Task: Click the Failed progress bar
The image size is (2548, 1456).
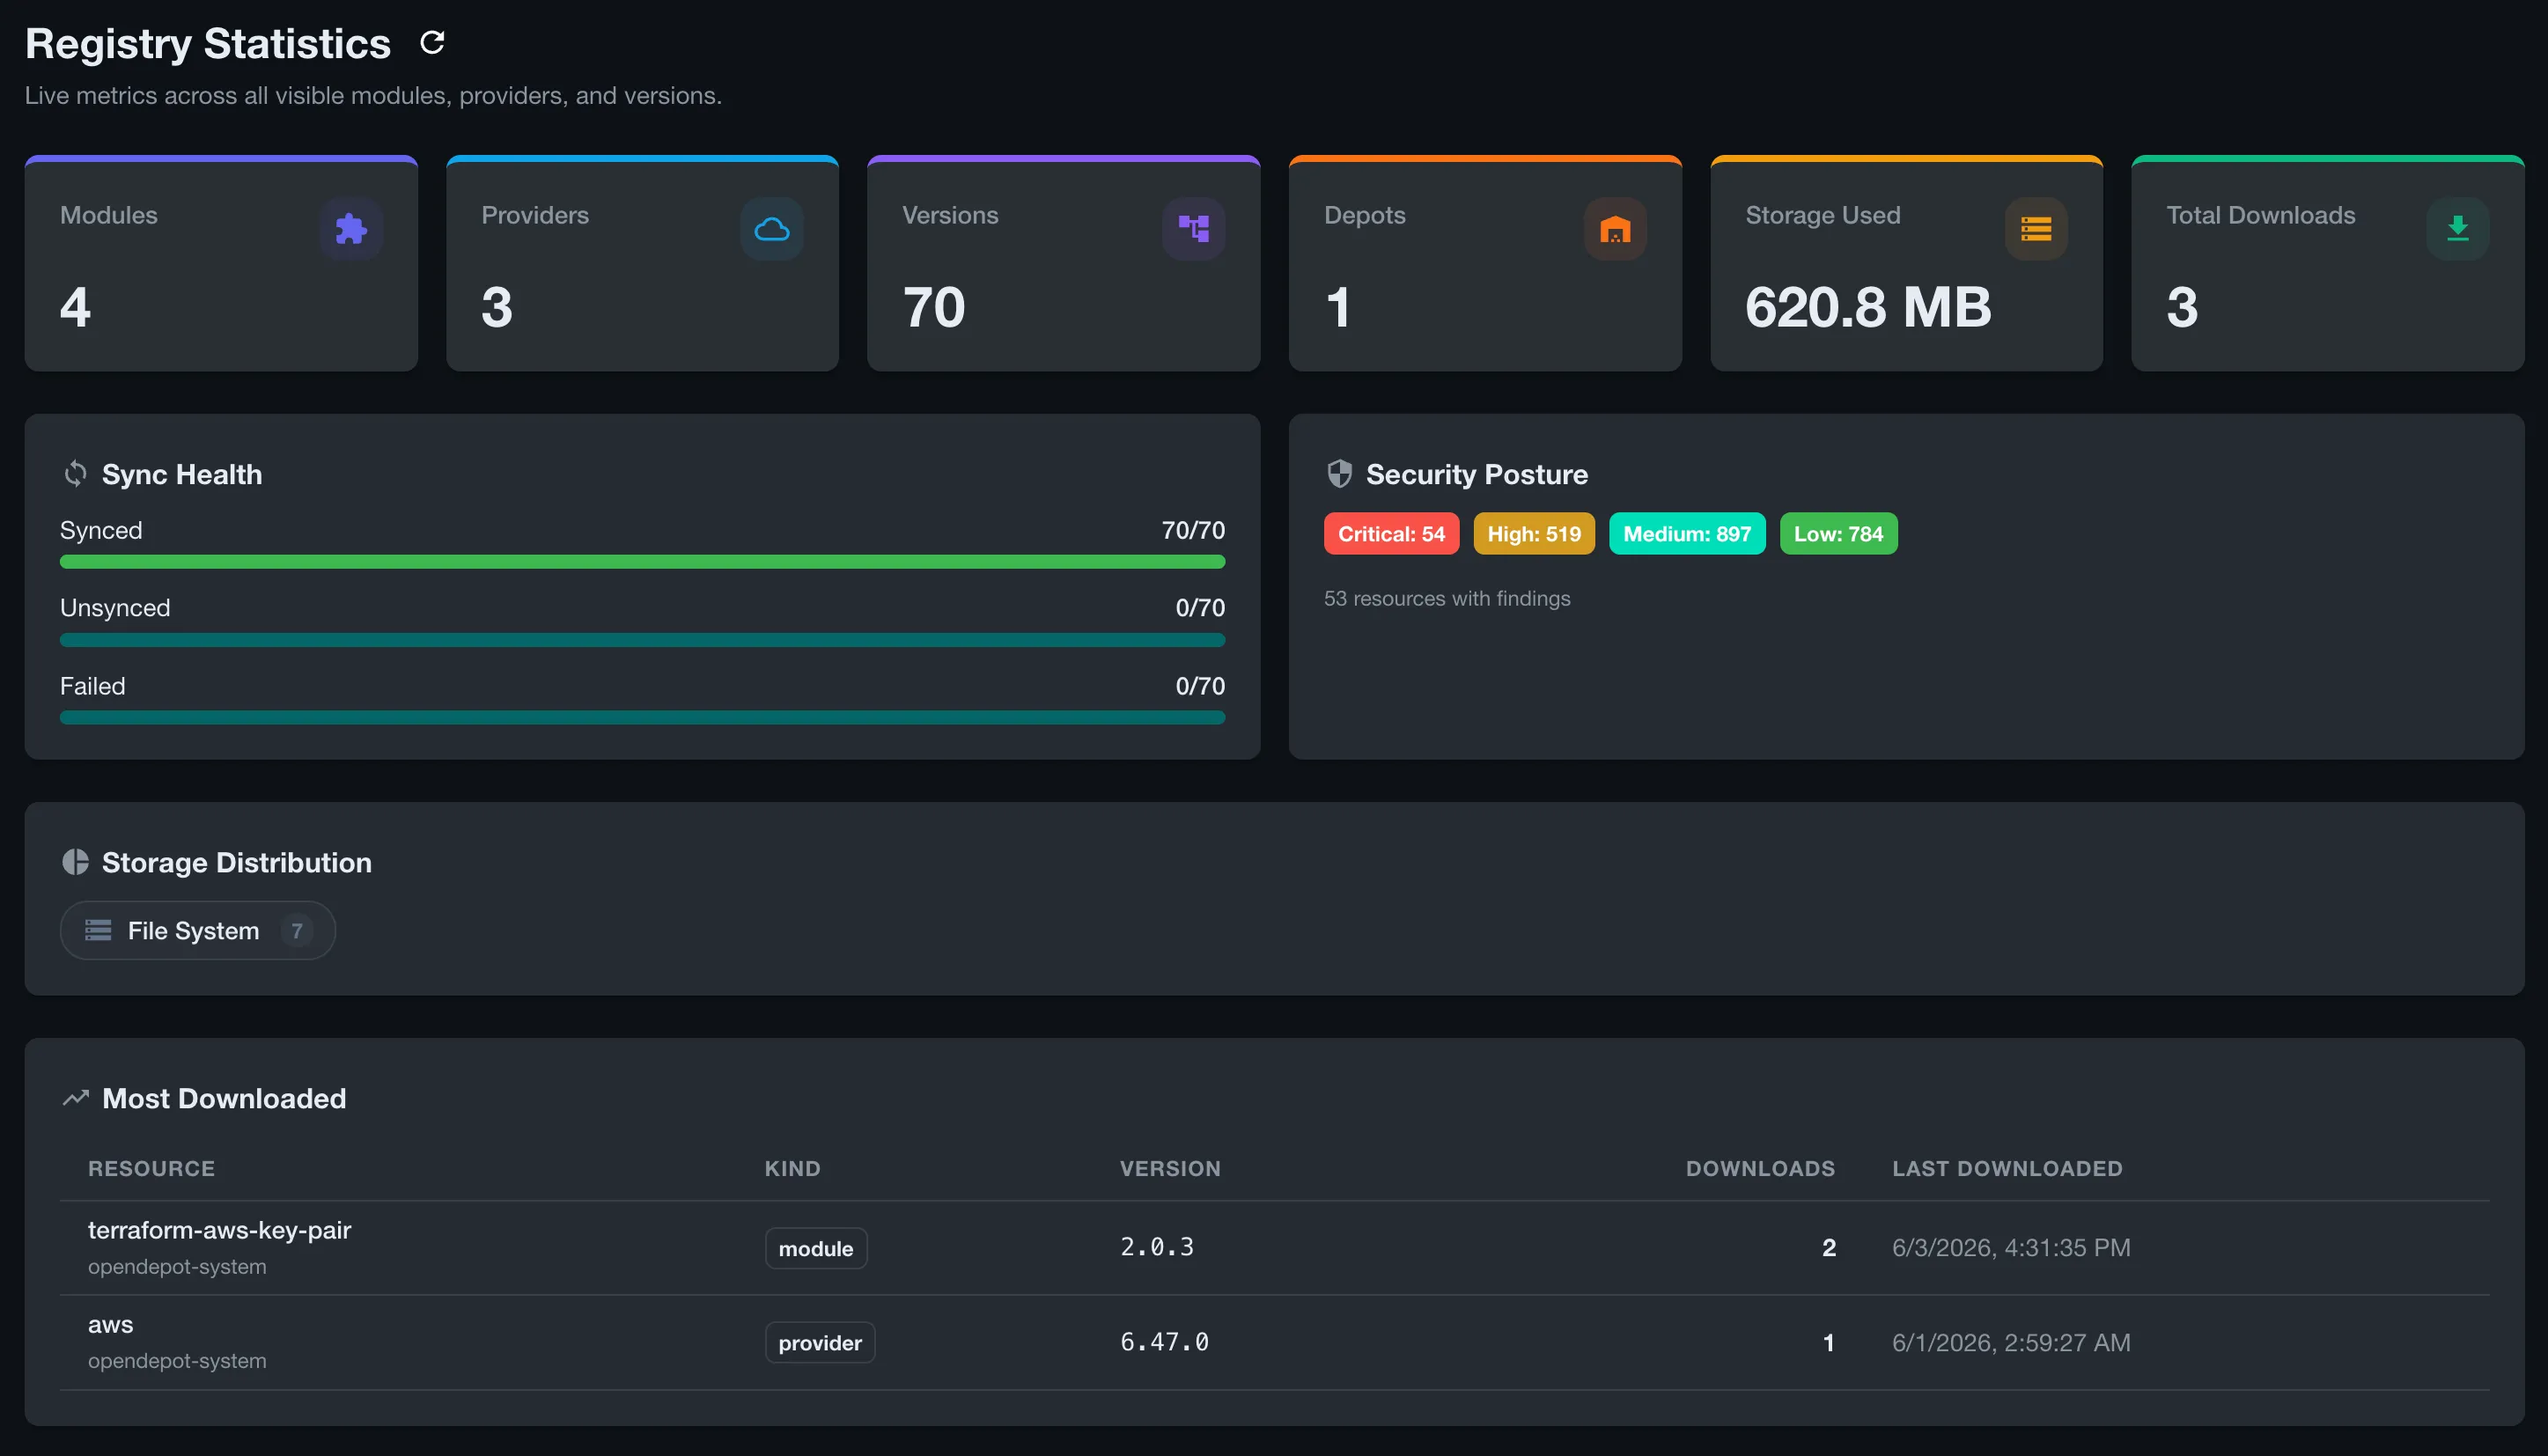Action: [x=642, y=718]
